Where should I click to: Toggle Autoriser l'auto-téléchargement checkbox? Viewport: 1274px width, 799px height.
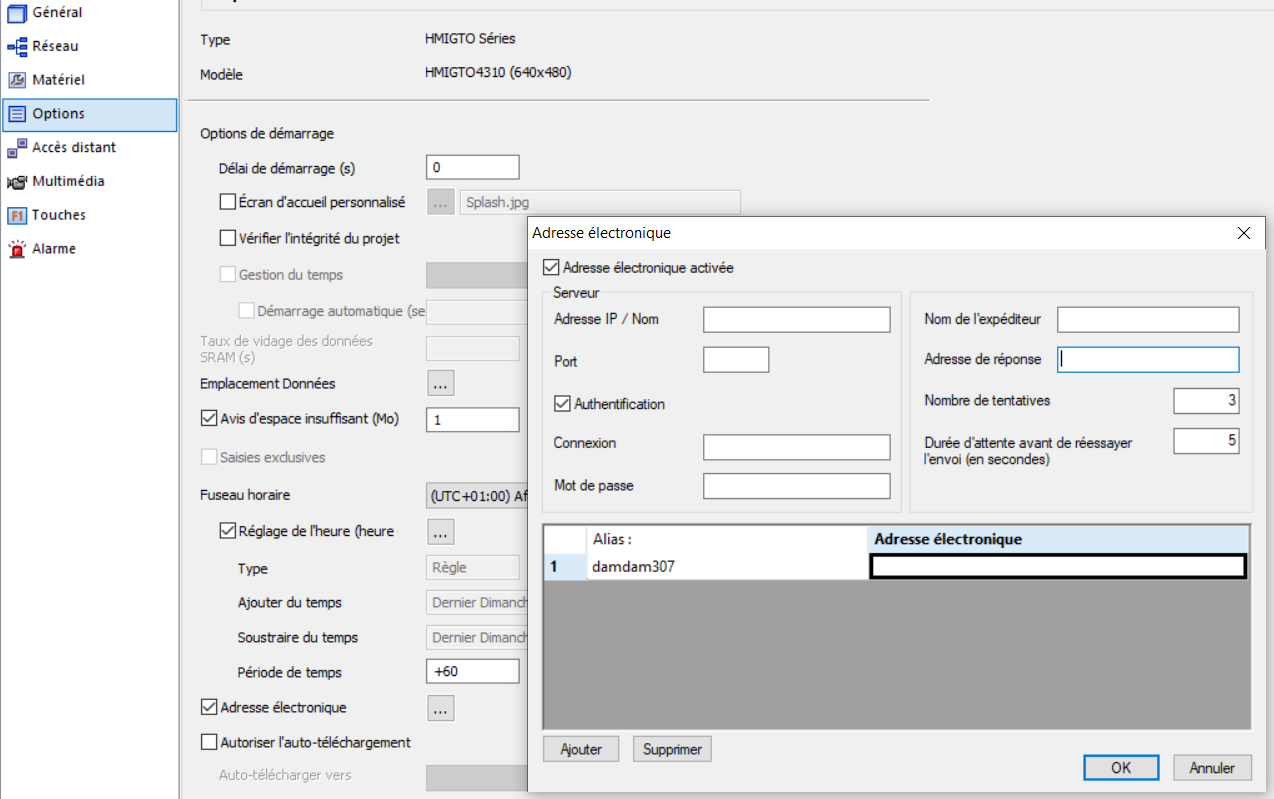(209, 742)
